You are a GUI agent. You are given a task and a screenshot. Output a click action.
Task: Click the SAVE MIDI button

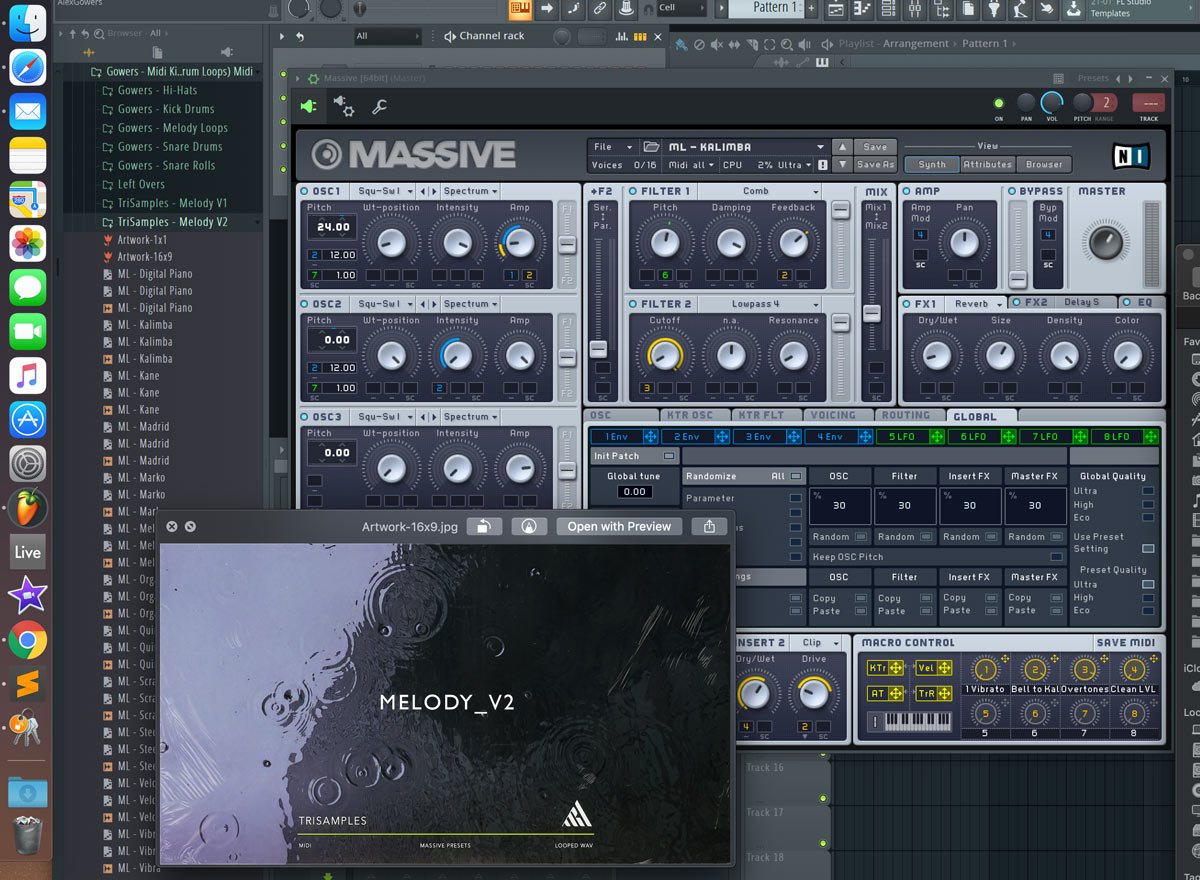pyautogui.click(x=1125, y=642)
